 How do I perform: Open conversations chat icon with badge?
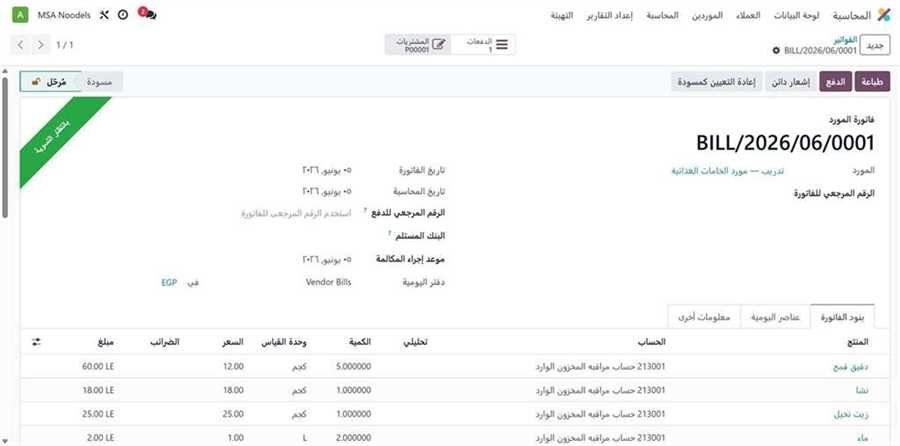pyautogui.click(x=148, y=14)
